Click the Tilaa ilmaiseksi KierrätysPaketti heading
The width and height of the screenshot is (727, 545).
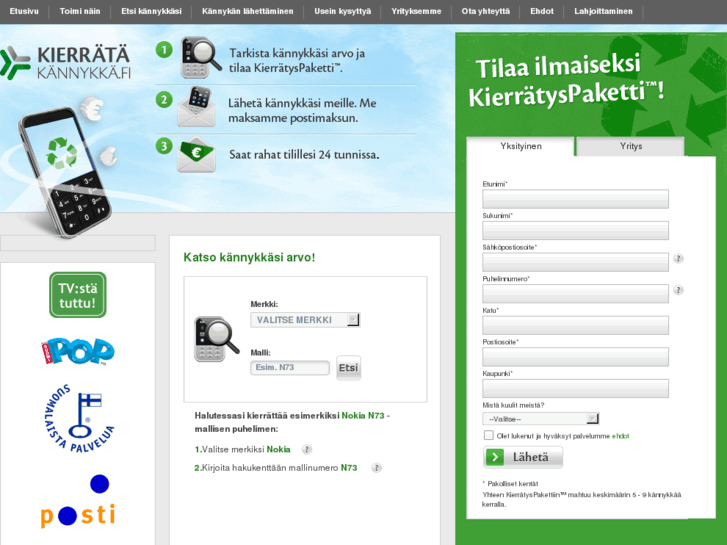(566, 81)
